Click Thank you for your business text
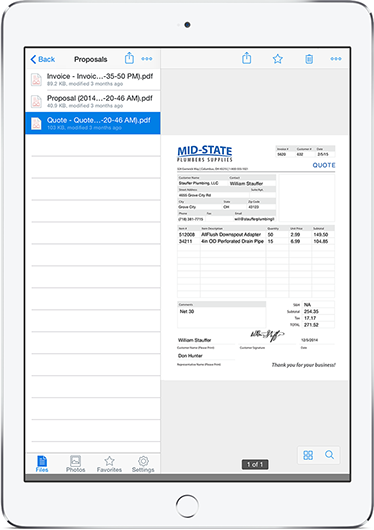 (304, 365)
